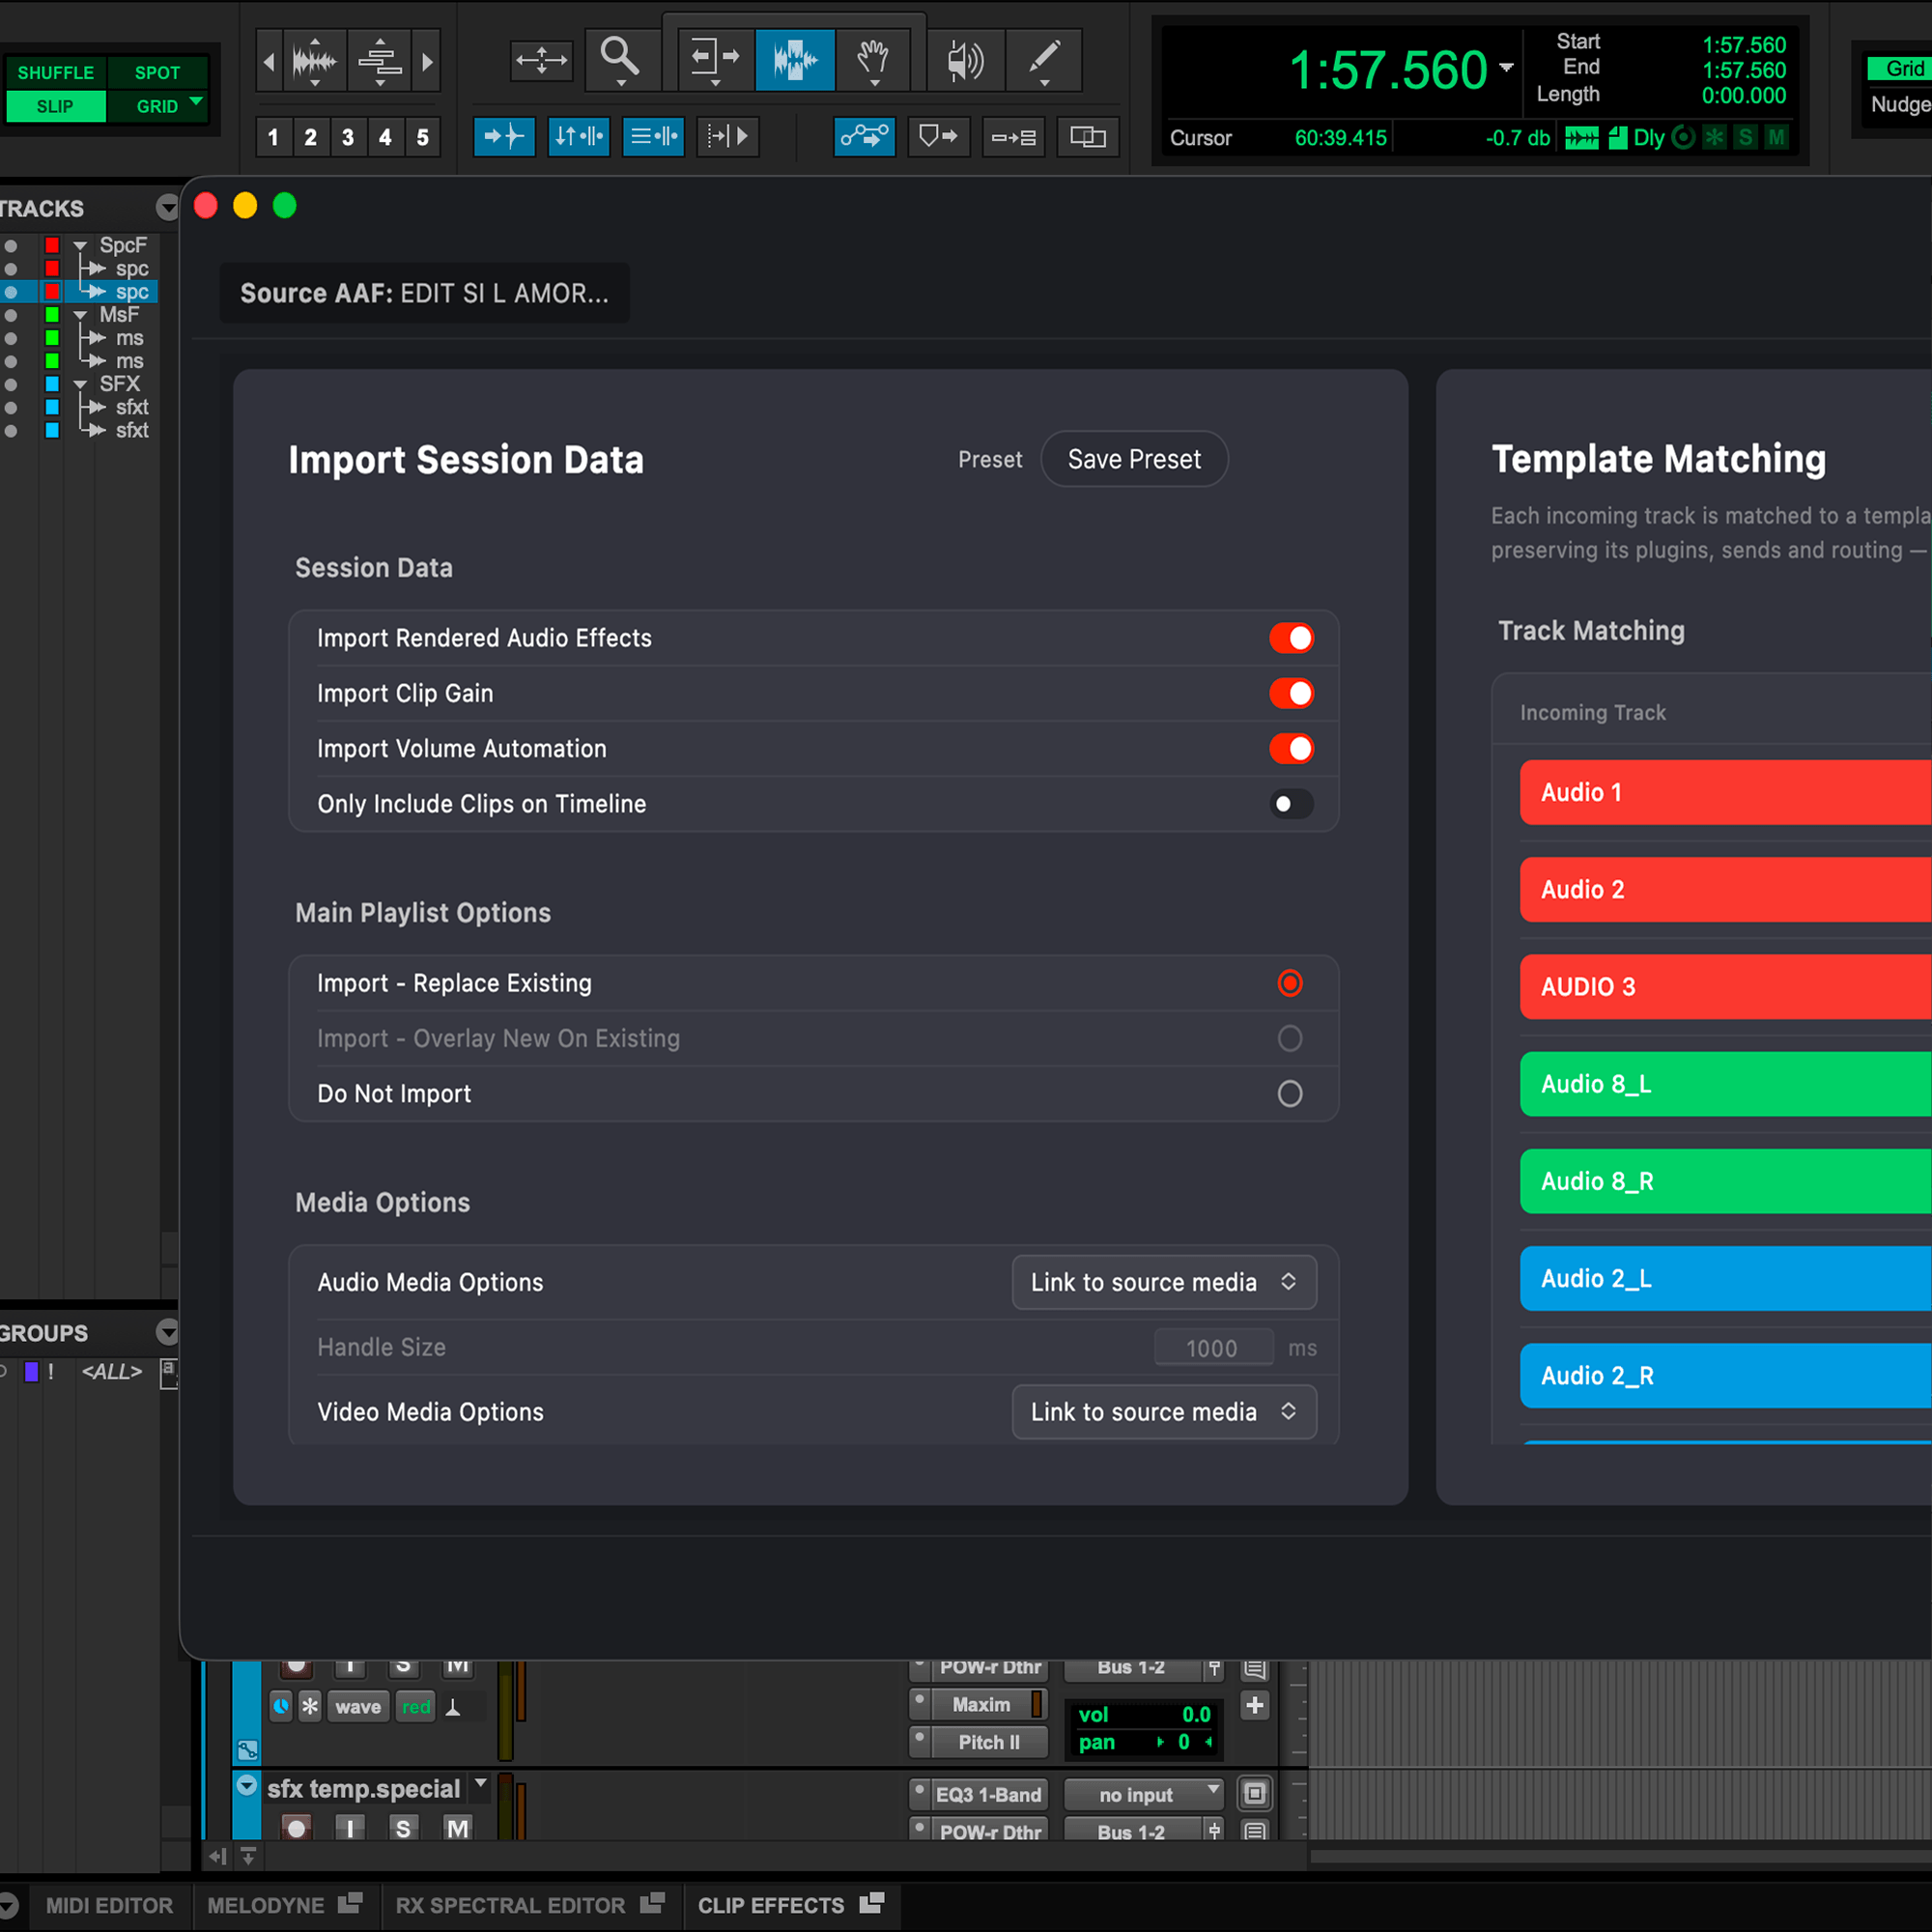The height and width of the screenshot is (1932, 1932).
Task: Click the Scrubber speaker tool icon
Action: (x=965, y=60)
